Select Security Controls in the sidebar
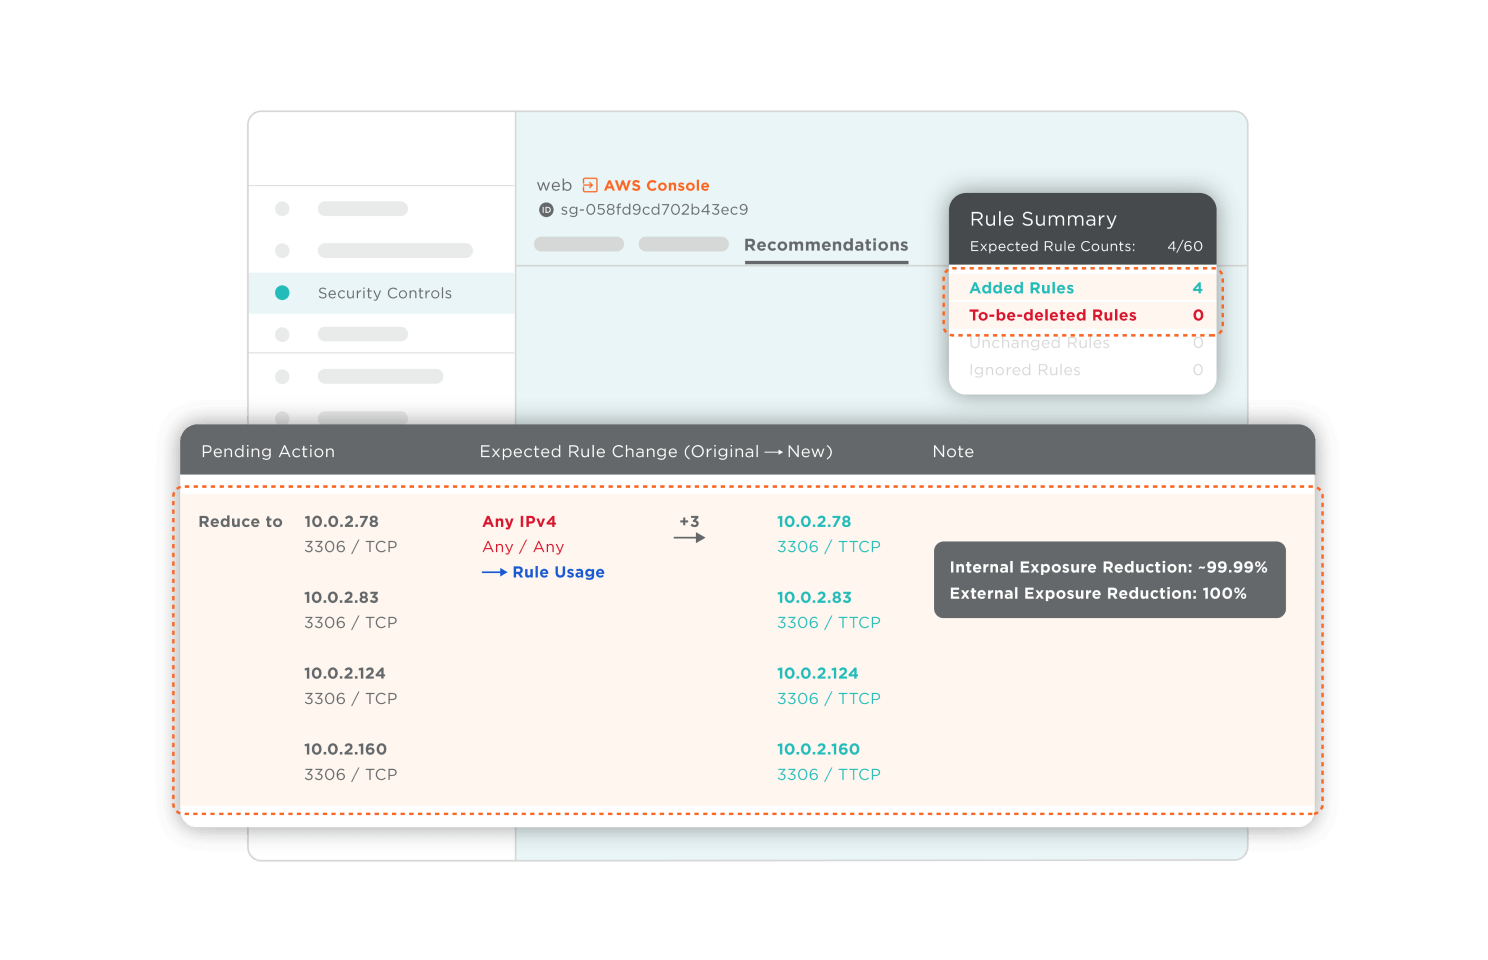The height and width of the screenshot is (960, 1488). click(x=382, y=293)
